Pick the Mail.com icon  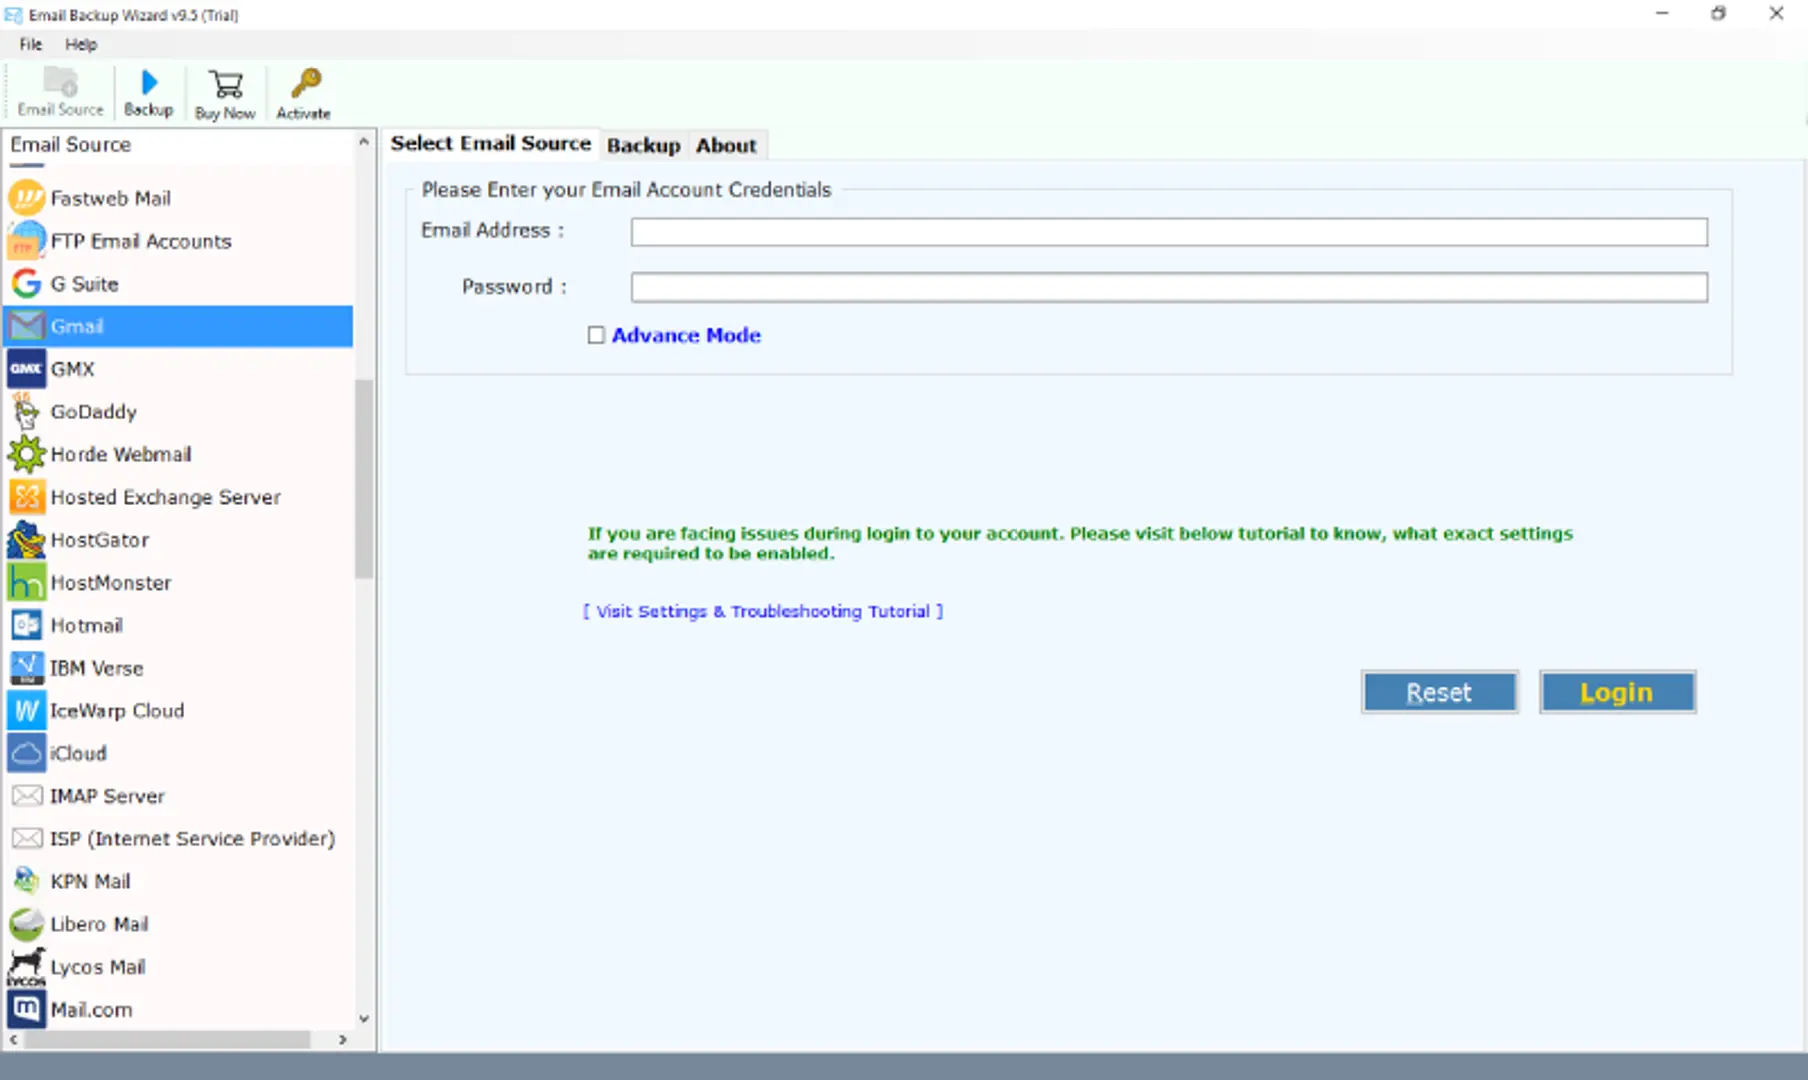[27, 1009]
